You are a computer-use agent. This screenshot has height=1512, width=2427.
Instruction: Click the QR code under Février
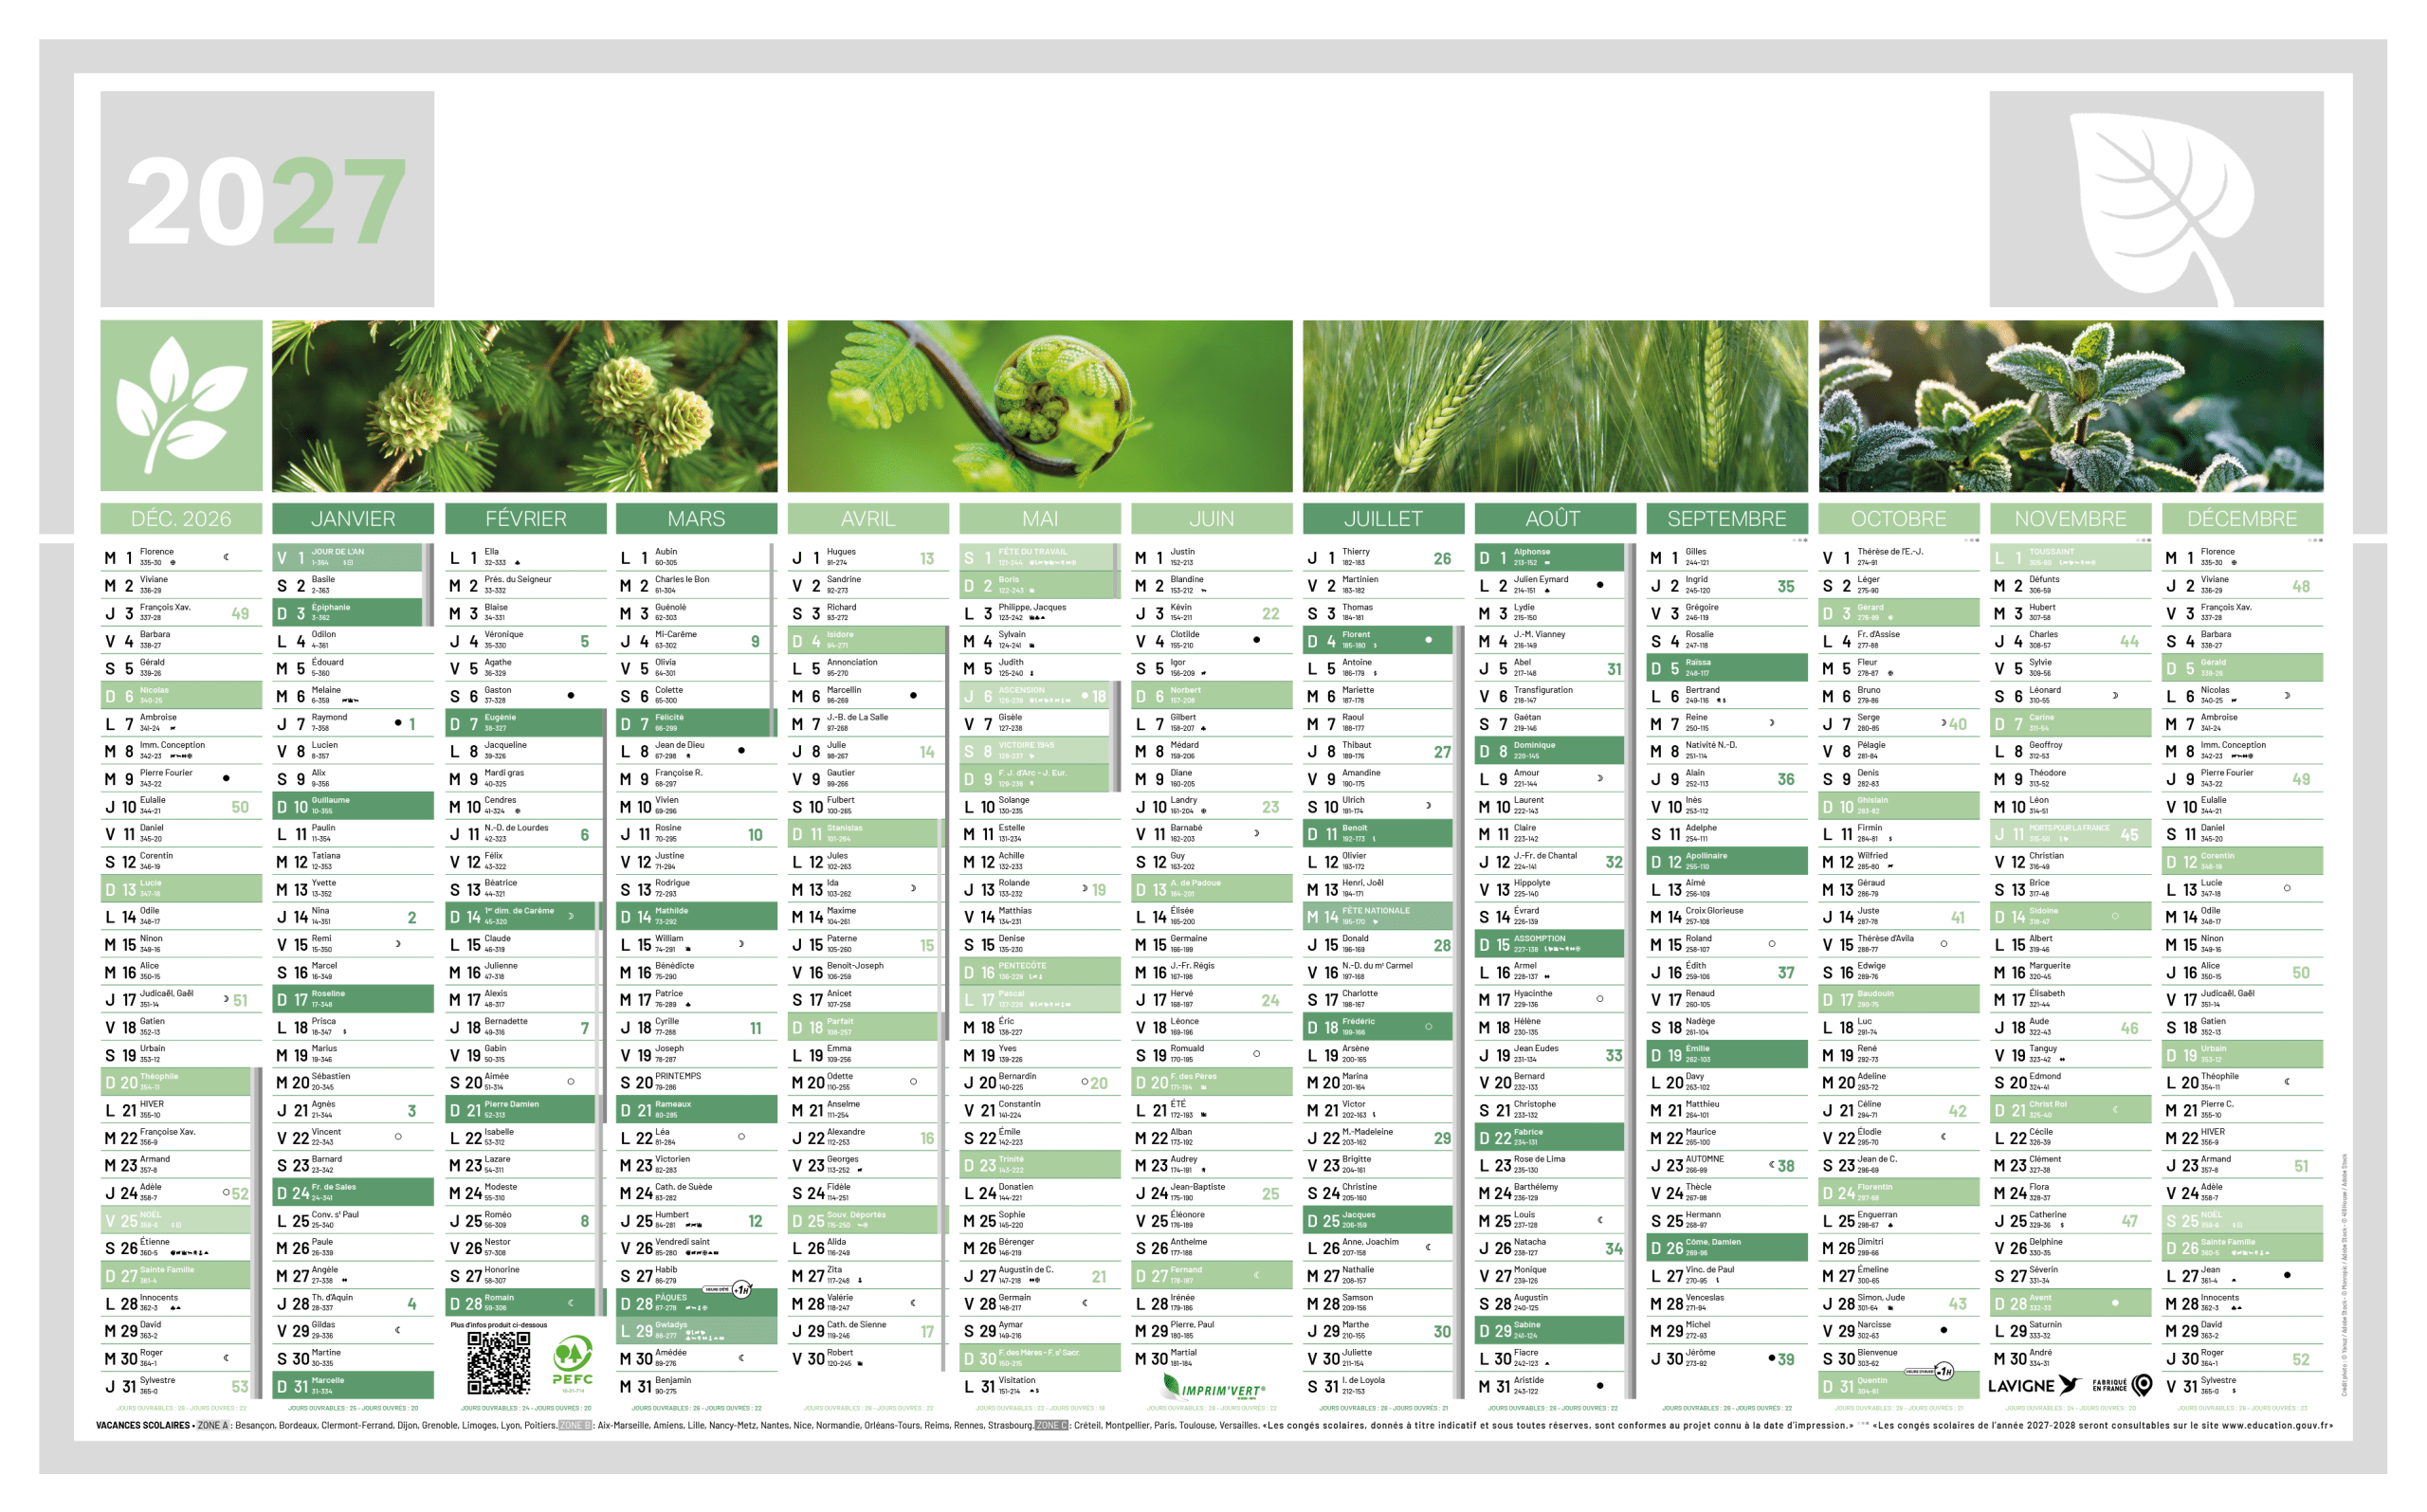coord(498,1363)
